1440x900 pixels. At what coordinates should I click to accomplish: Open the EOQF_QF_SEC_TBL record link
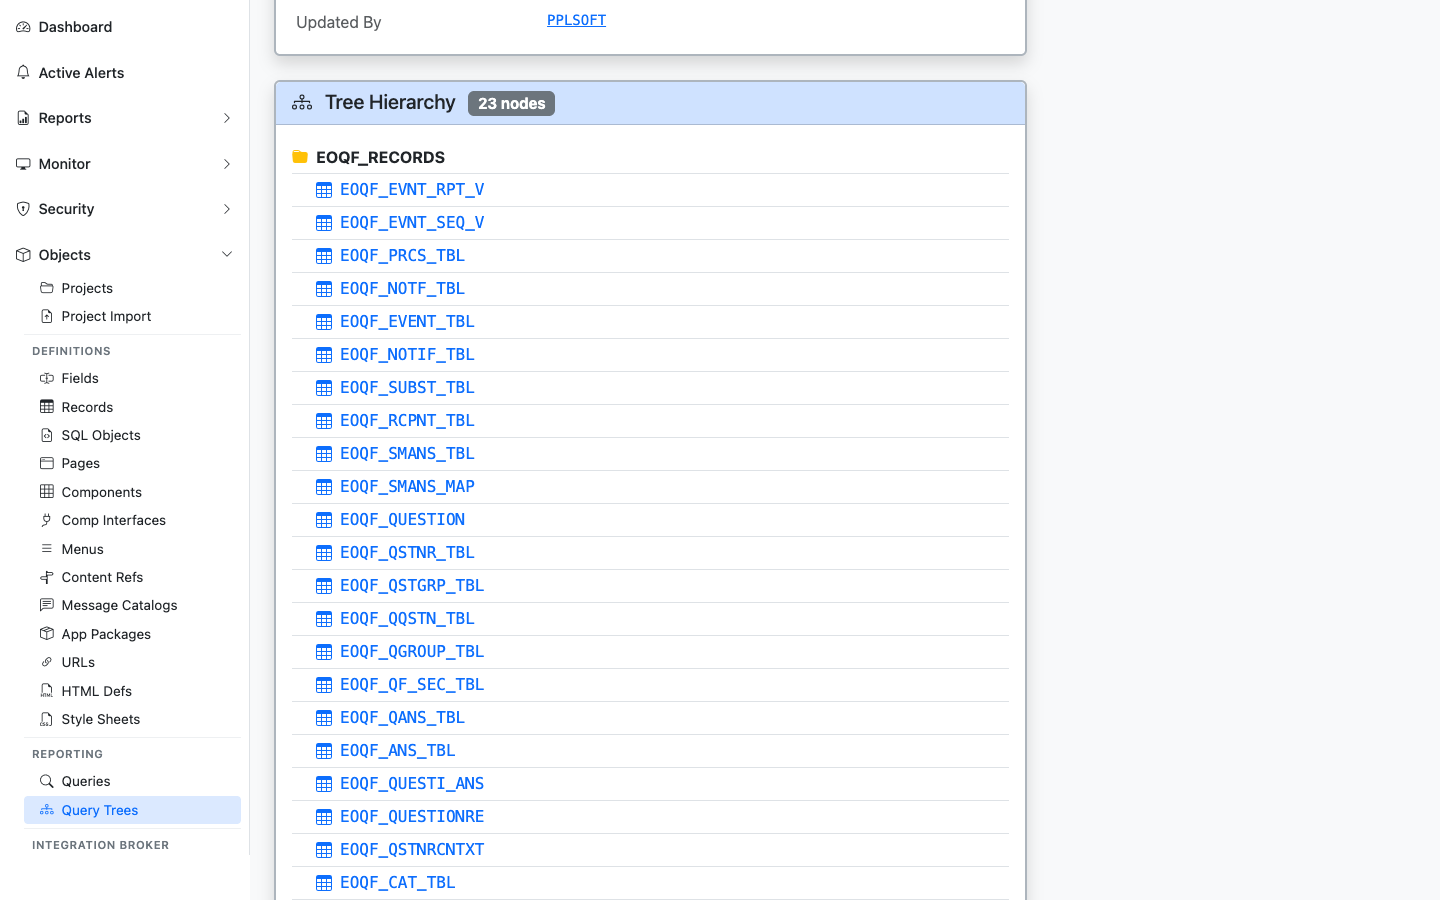[x=412, y=684]
